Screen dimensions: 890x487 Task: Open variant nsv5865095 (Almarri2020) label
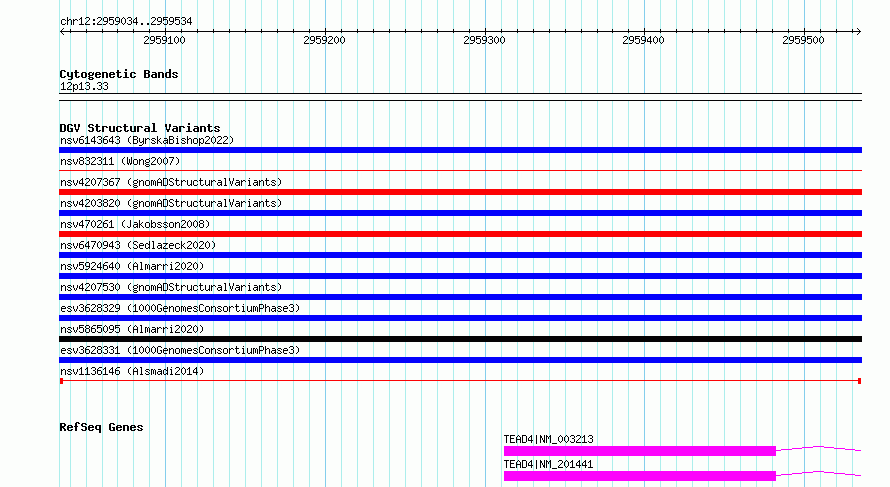pos(132,329)
